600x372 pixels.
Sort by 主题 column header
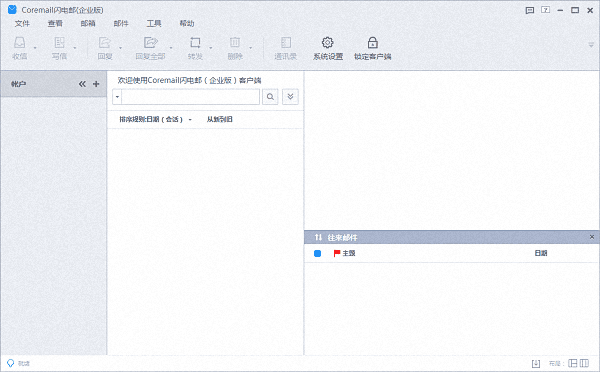point(349,253)
